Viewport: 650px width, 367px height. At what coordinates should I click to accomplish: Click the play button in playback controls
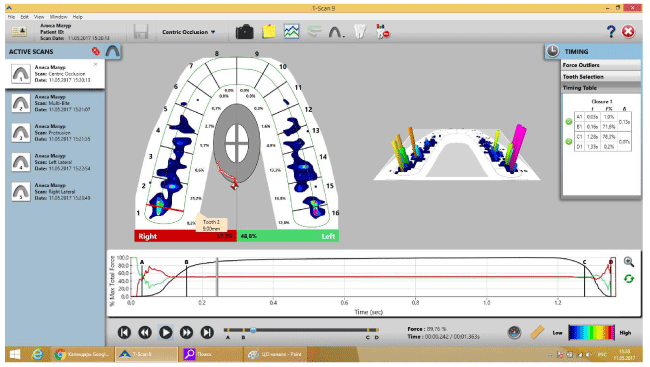[165, 332]
